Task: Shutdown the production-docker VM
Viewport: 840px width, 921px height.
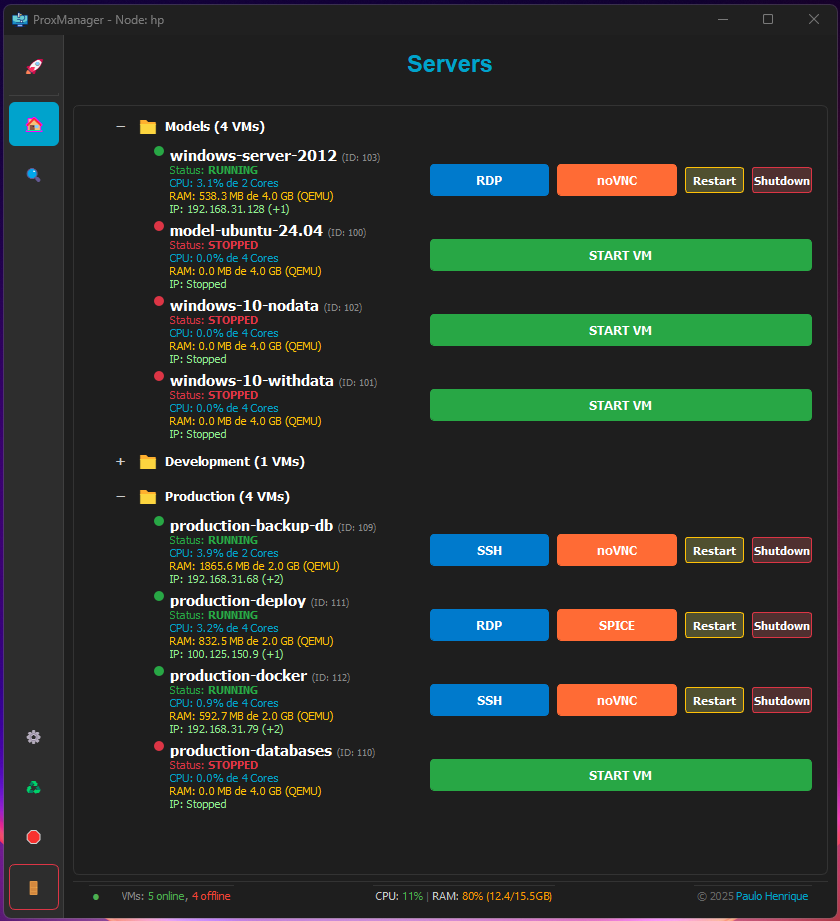Action: [x=781, y=700]
